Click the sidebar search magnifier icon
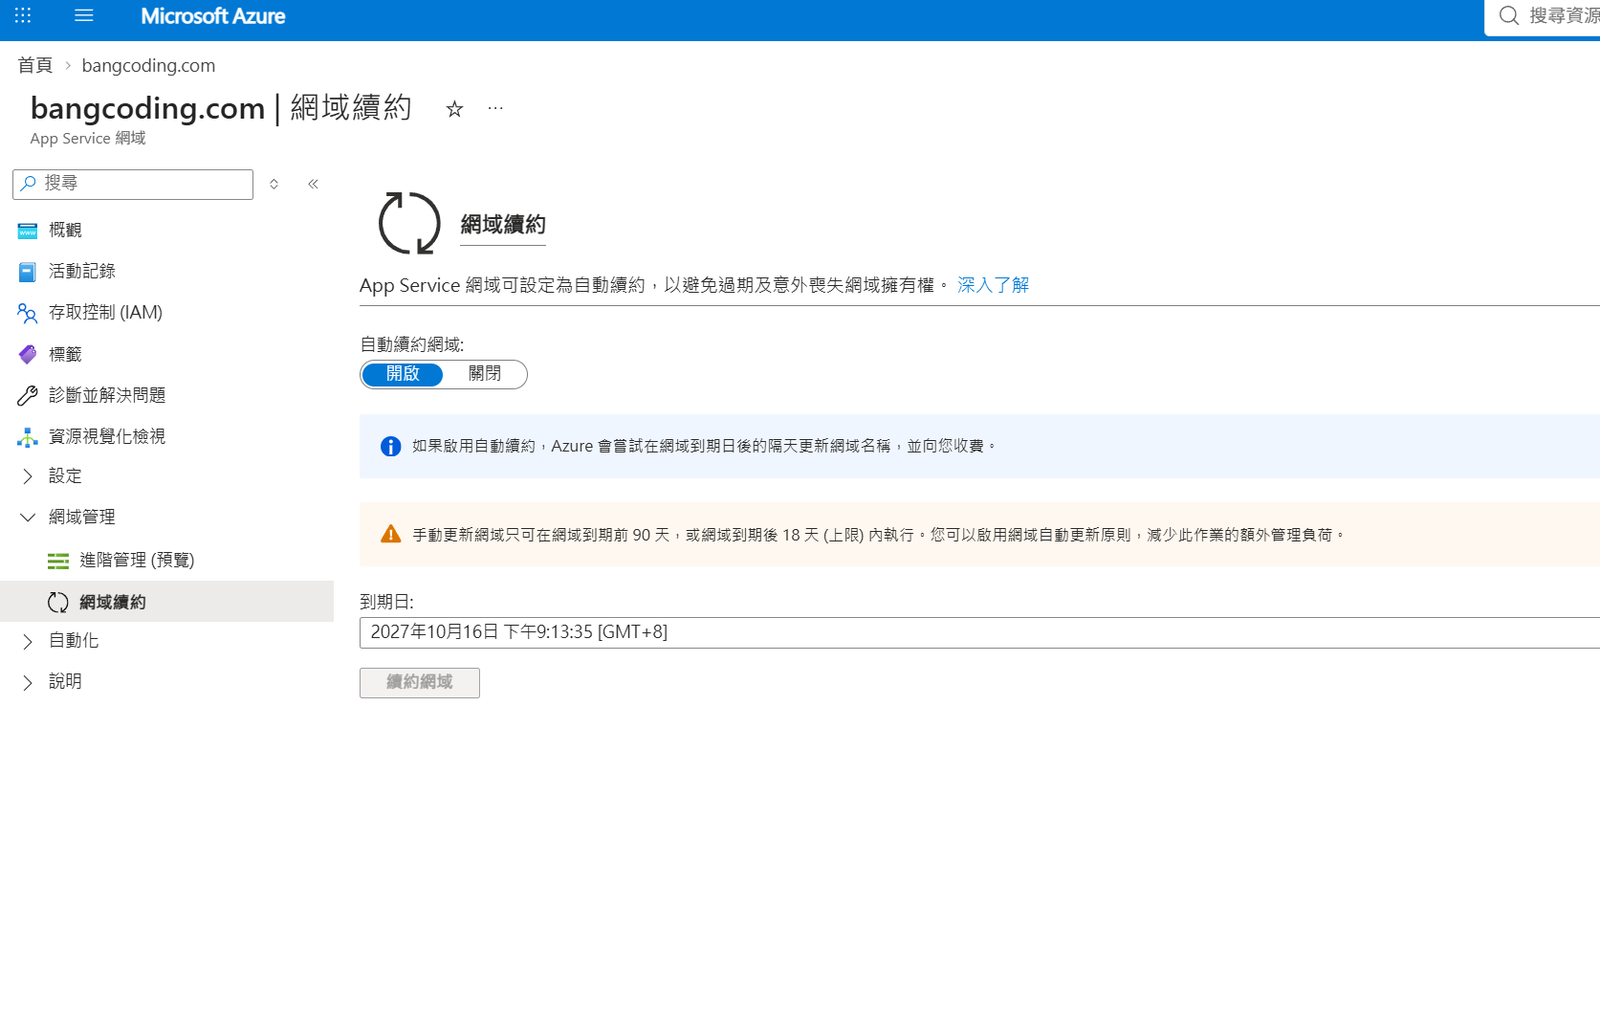 pyautogui.click(x=28, y=183)
